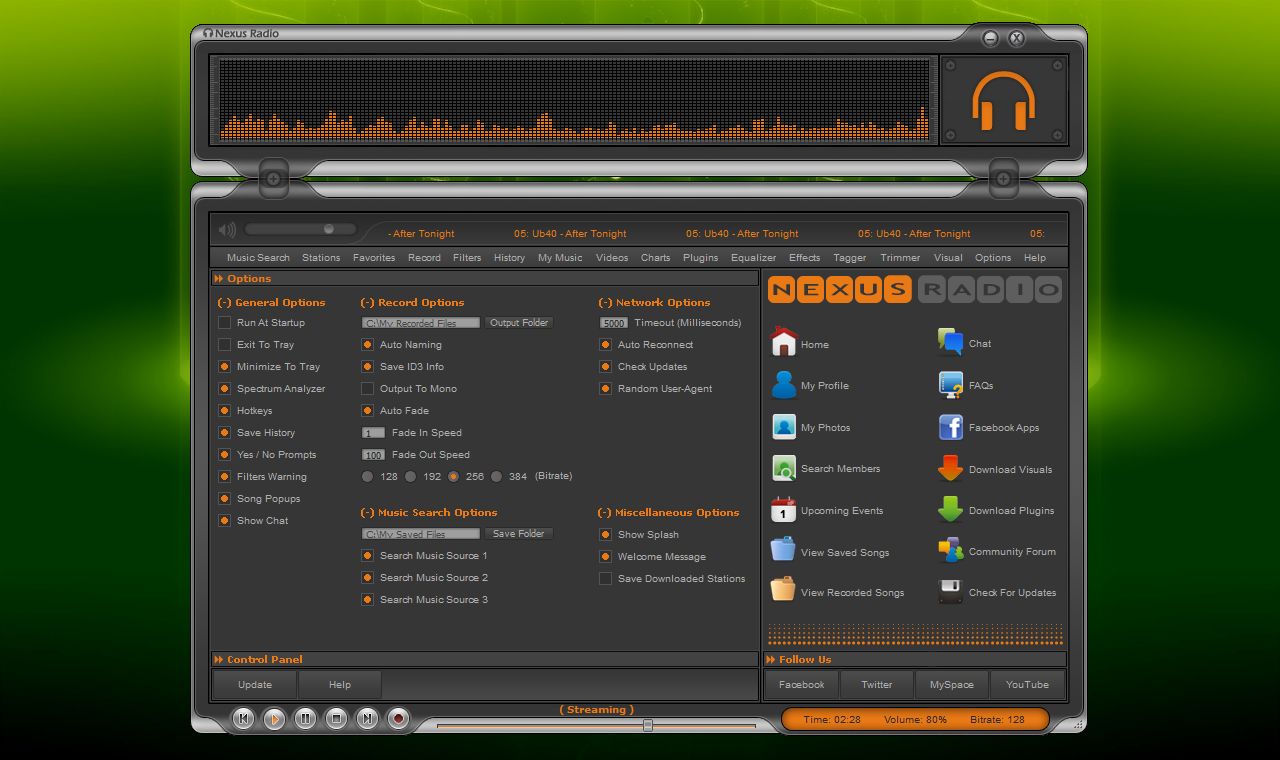Viewport: 1280px width, 760px height.
Task: Enable Exit To Tray checkbox
Action: 224,345
